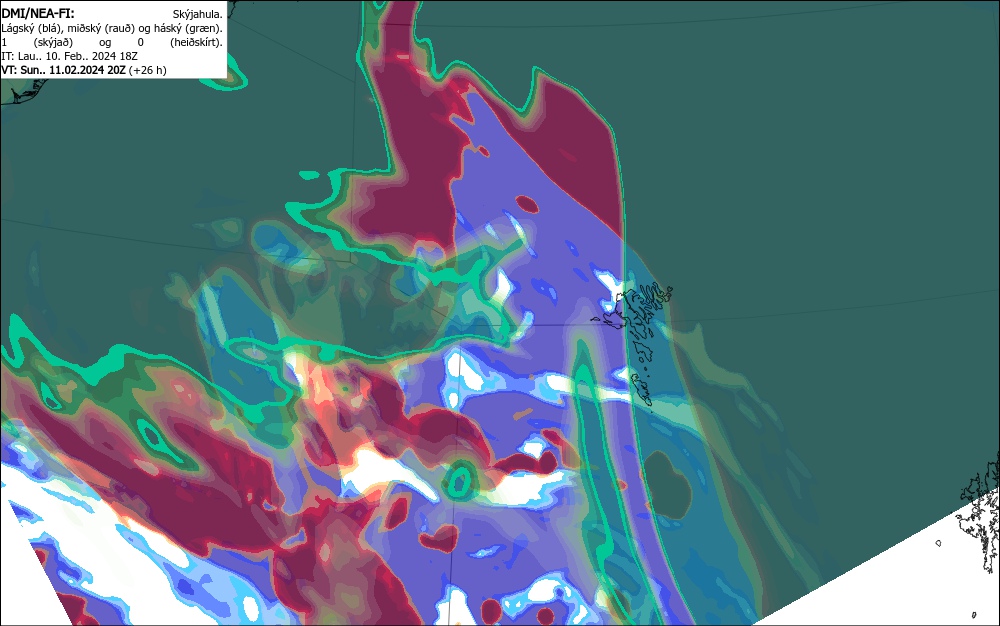Click the '(+26 h)' forecast offset text
Viewport: 1000px width, 626px height.
(x=148, y=70)
